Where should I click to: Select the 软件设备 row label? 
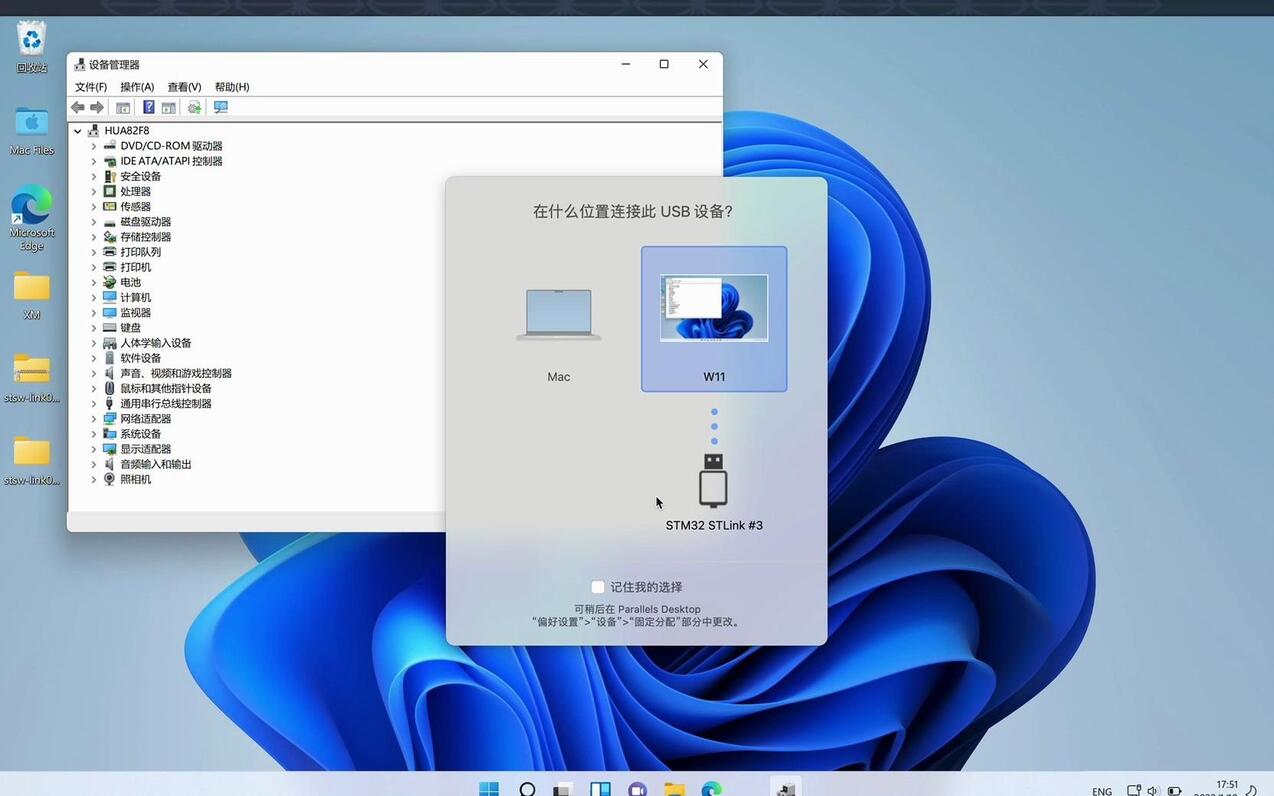[x=141, y=358]
